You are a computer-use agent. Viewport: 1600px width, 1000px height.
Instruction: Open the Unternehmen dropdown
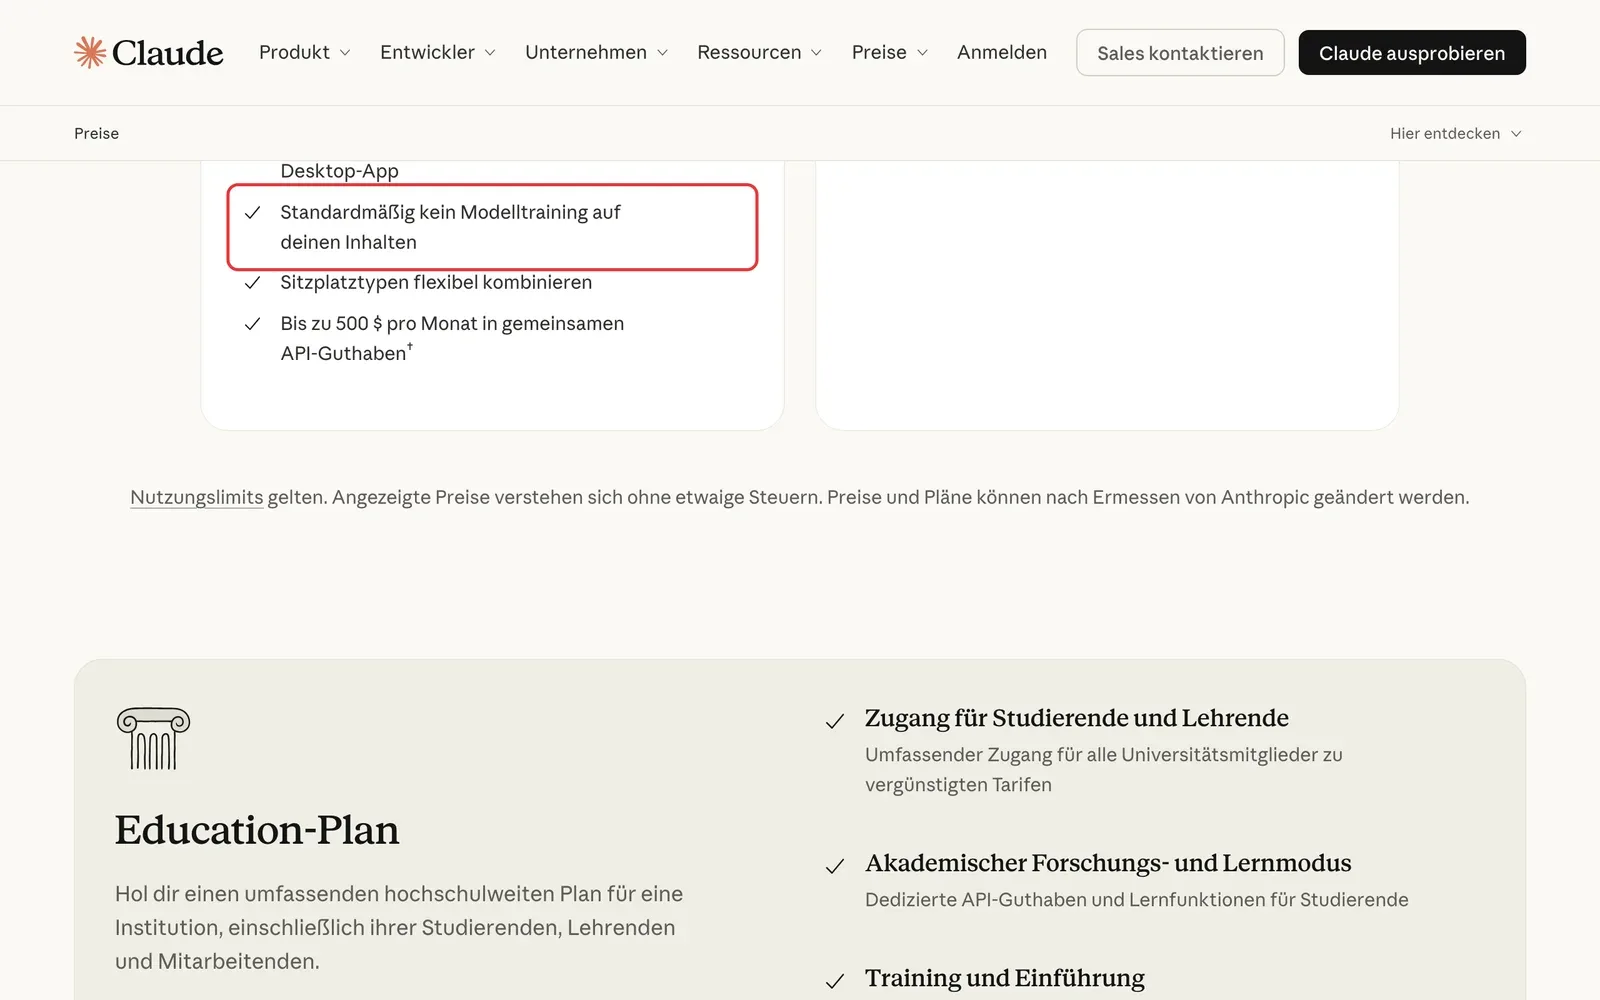click(597, 52)
